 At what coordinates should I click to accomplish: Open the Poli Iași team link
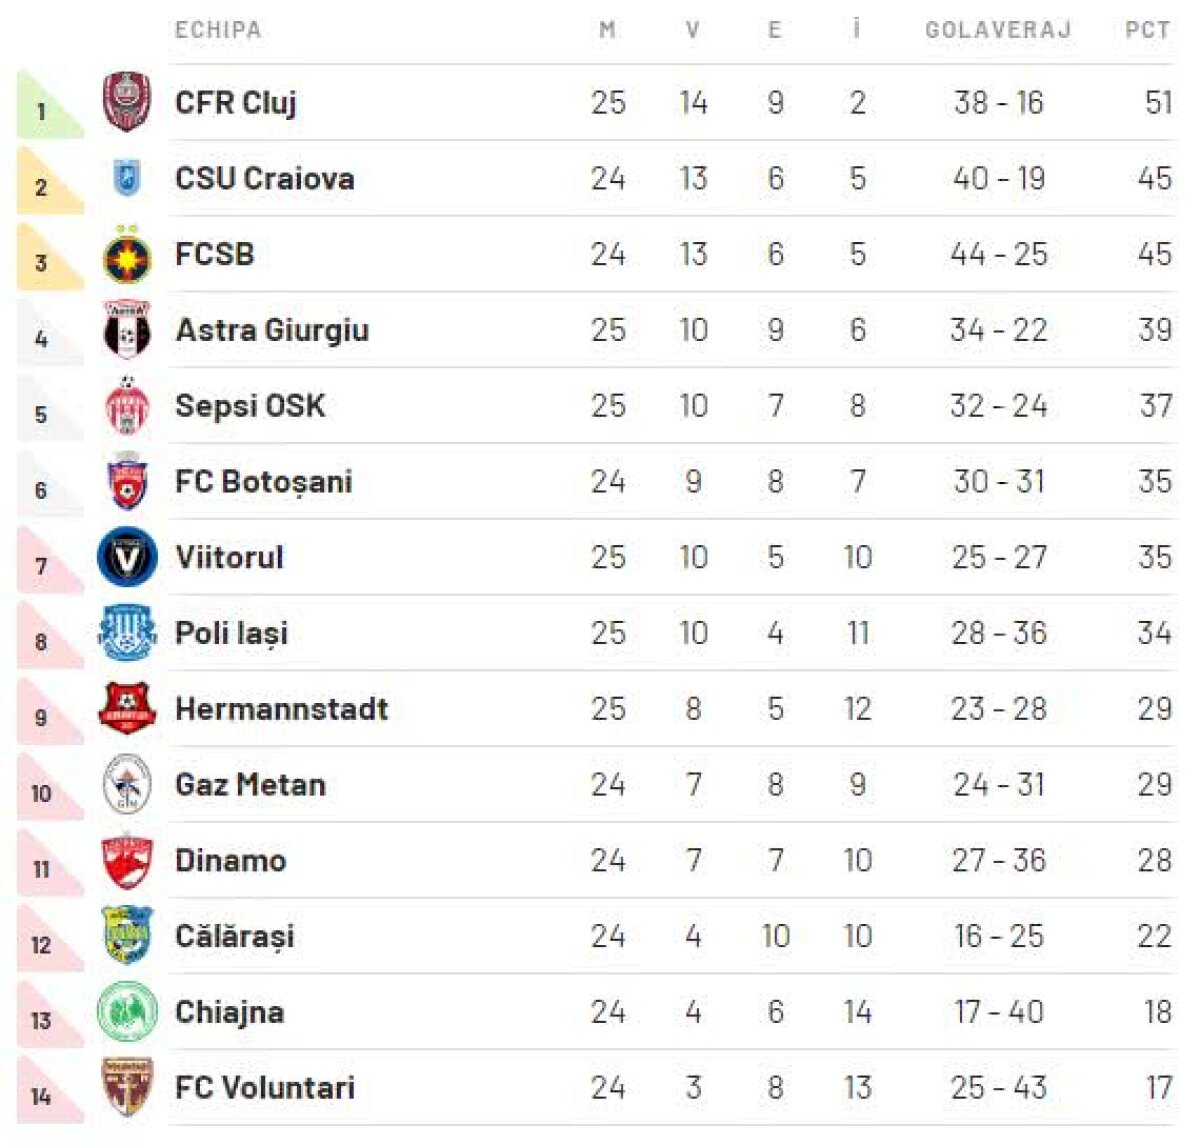(x=231, y=633)
